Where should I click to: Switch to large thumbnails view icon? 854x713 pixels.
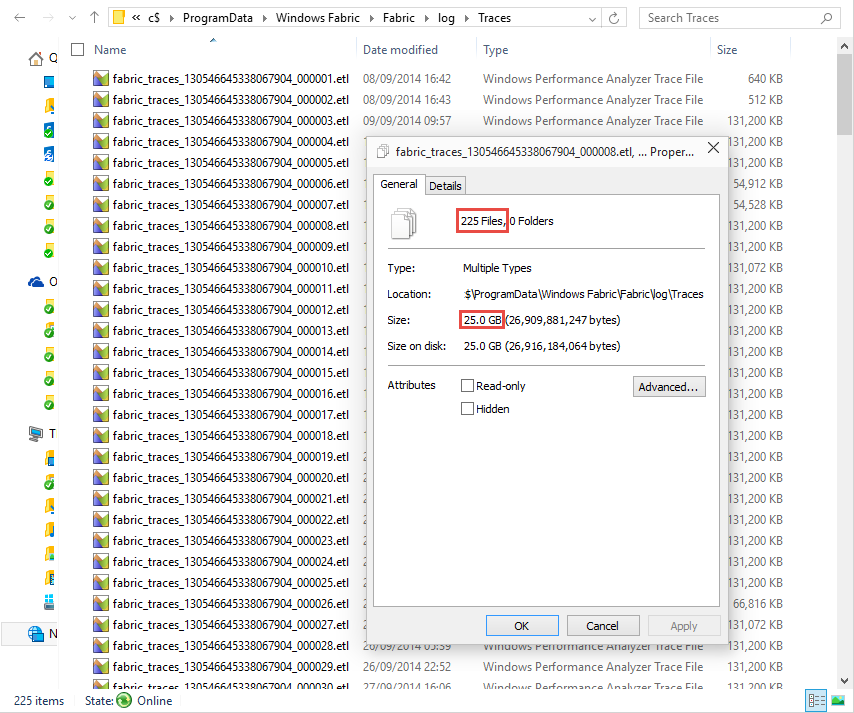click(x=838, y=700)
